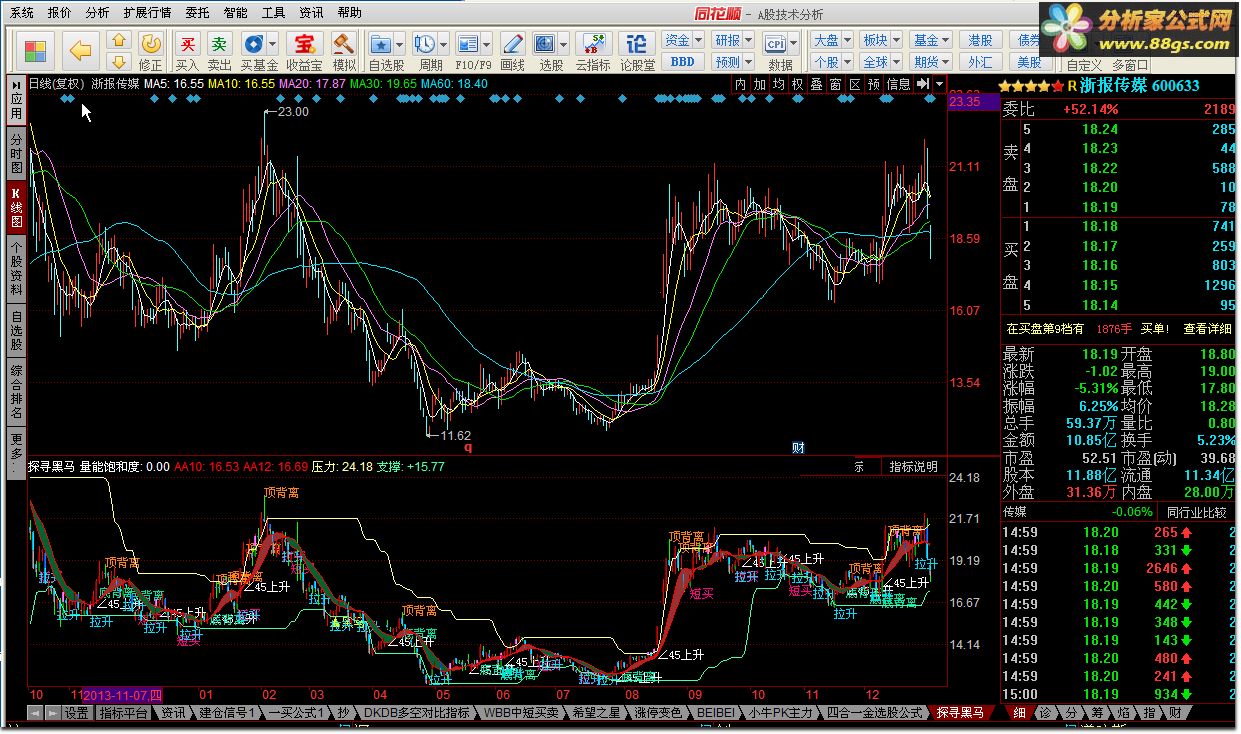1241x734 pixels.
Task: Toggle the 权 adjustment button
Action: click(x=797, y=84)
